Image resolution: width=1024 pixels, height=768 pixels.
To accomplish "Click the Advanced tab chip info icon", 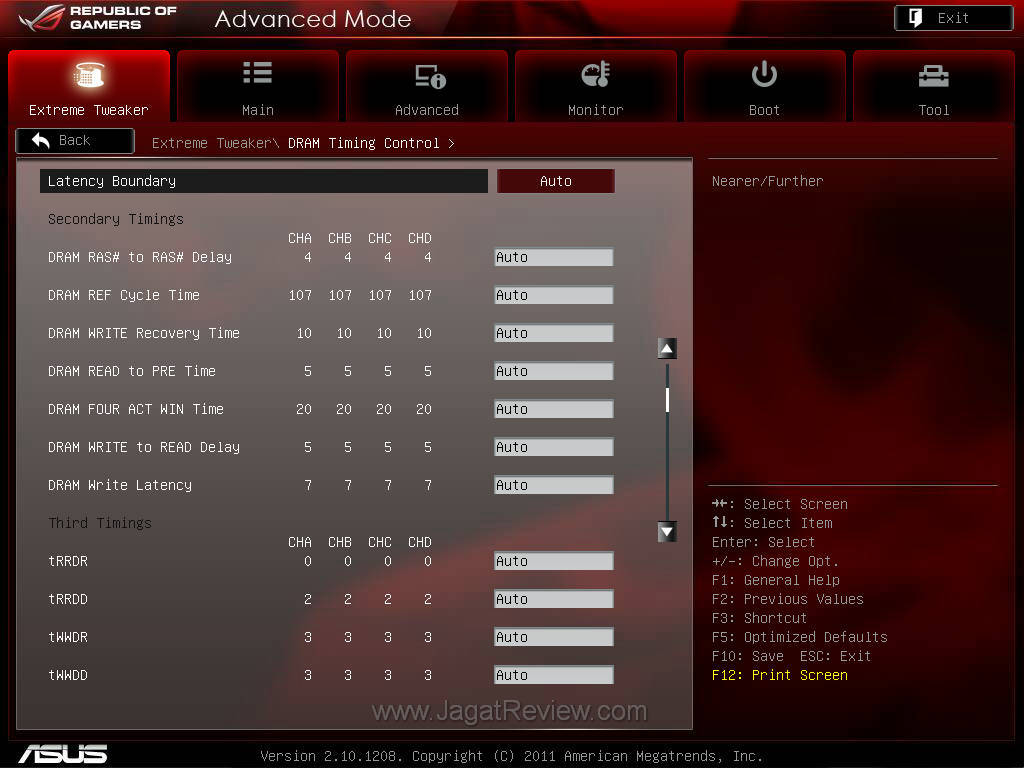I will click(x=430, y=76).
